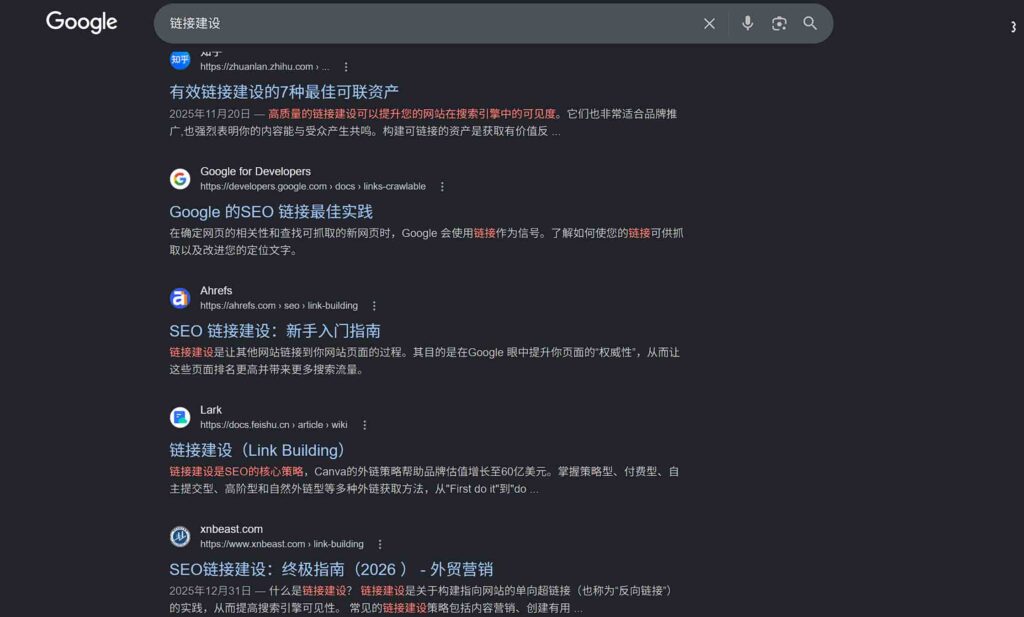Start voice search with microphone icon
The height and width of the screenshot is (617, 1024).
pos(748,24)
